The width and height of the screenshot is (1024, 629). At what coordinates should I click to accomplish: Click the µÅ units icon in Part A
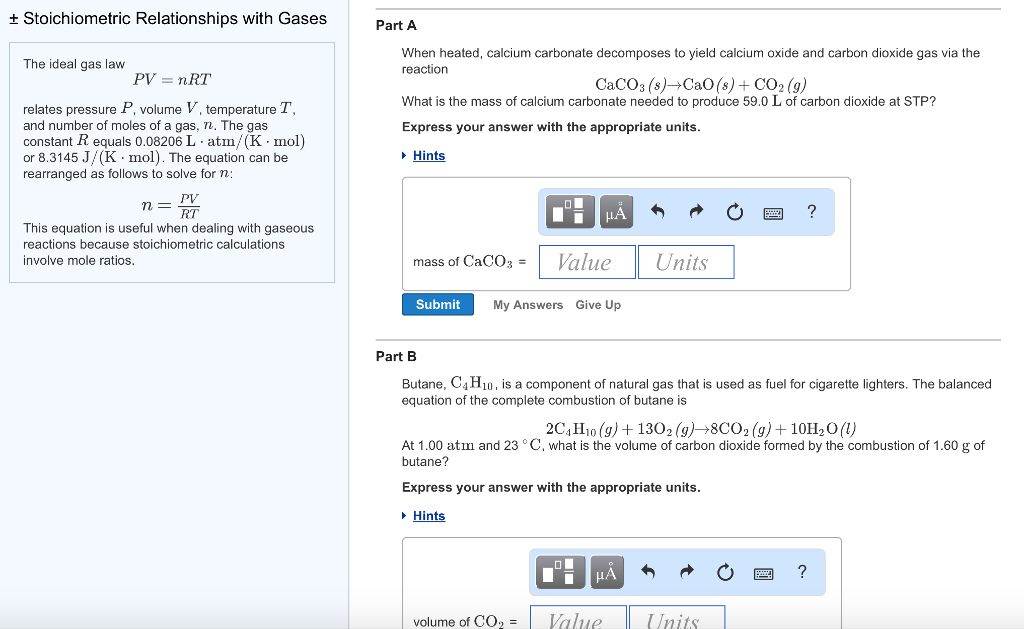615,211
